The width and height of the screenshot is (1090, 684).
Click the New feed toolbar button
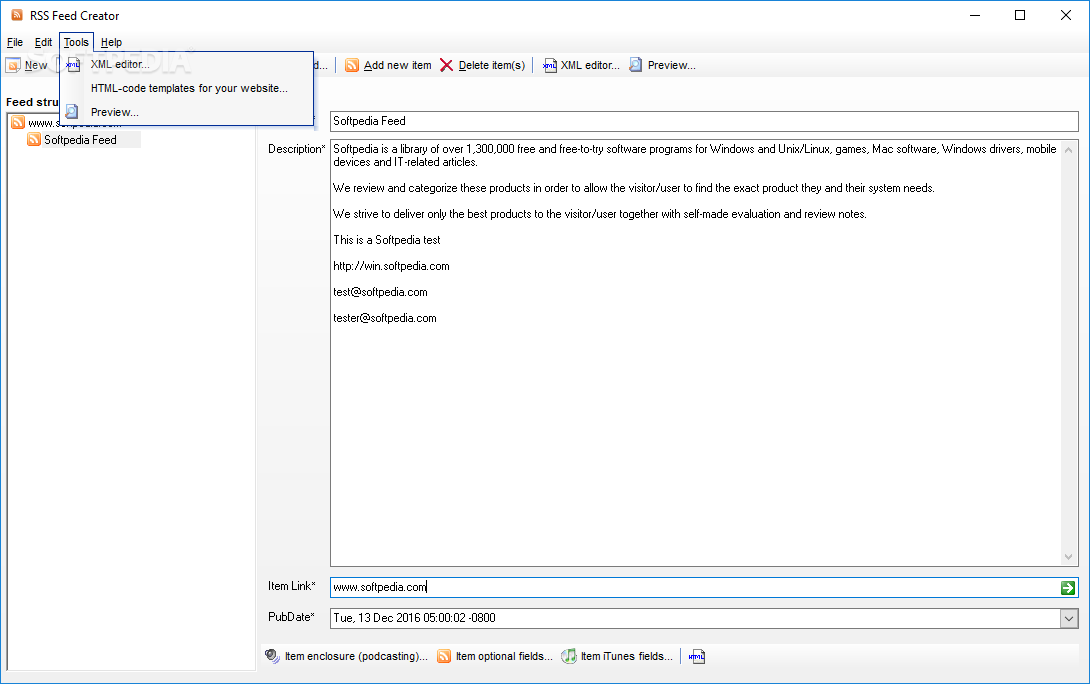[x=27, y=65]
